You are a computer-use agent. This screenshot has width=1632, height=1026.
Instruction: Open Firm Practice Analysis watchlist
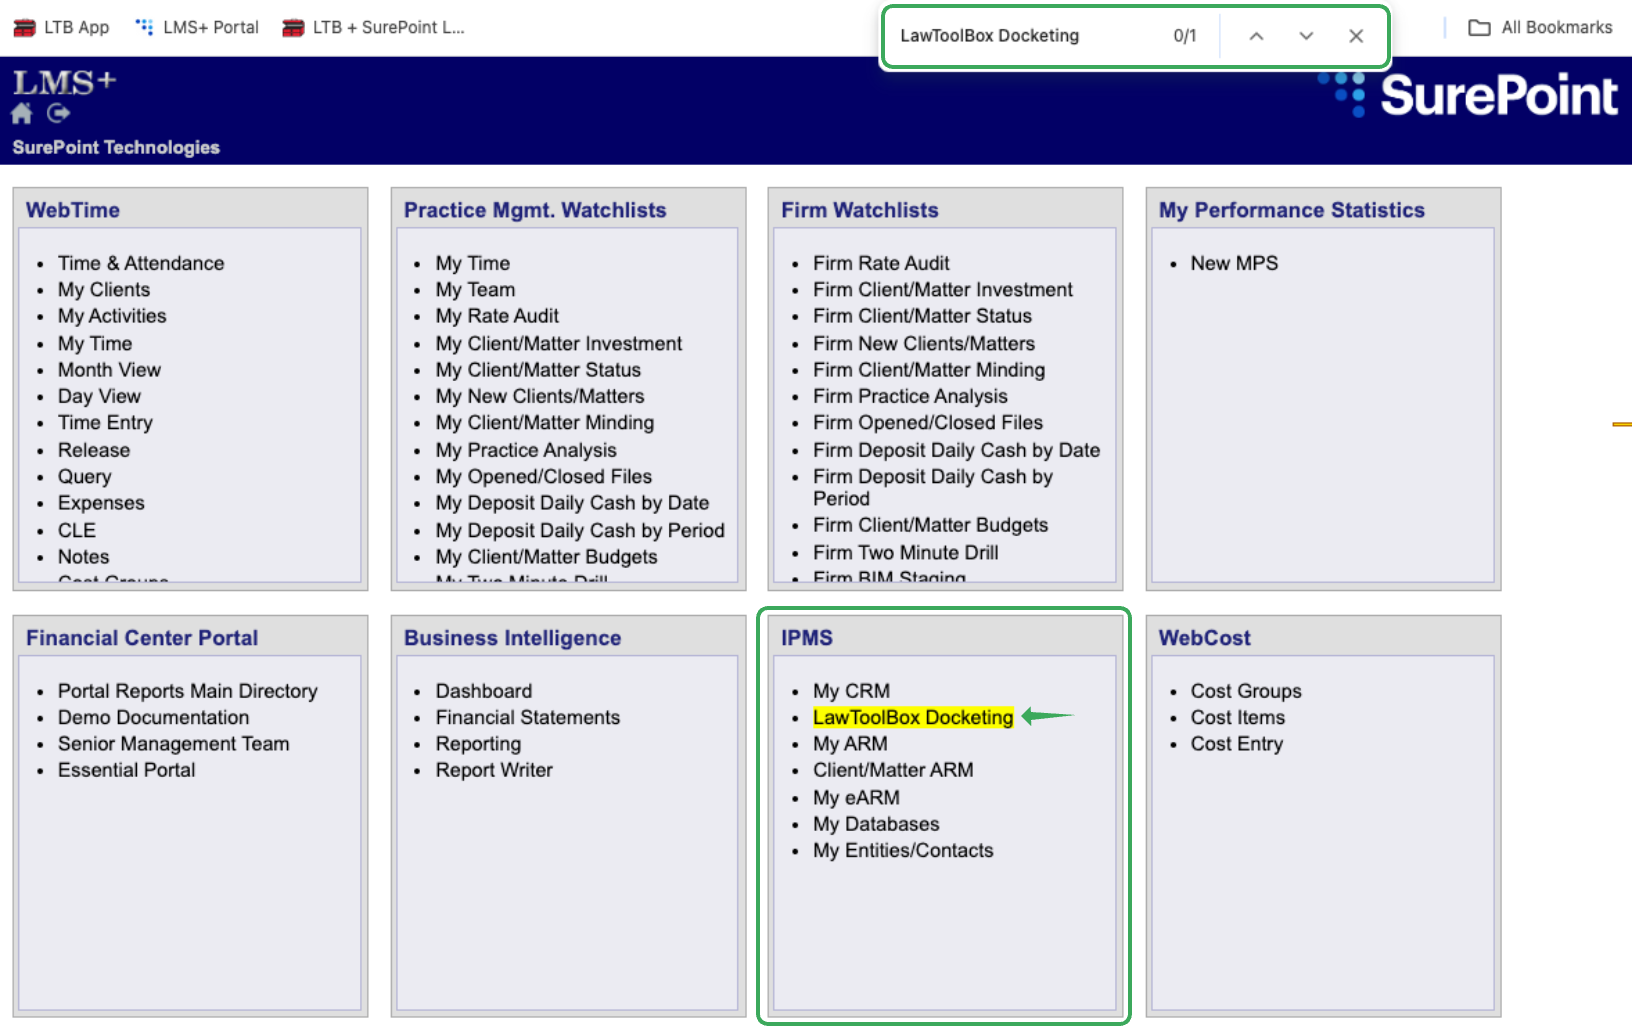click(x=910, y=396)
